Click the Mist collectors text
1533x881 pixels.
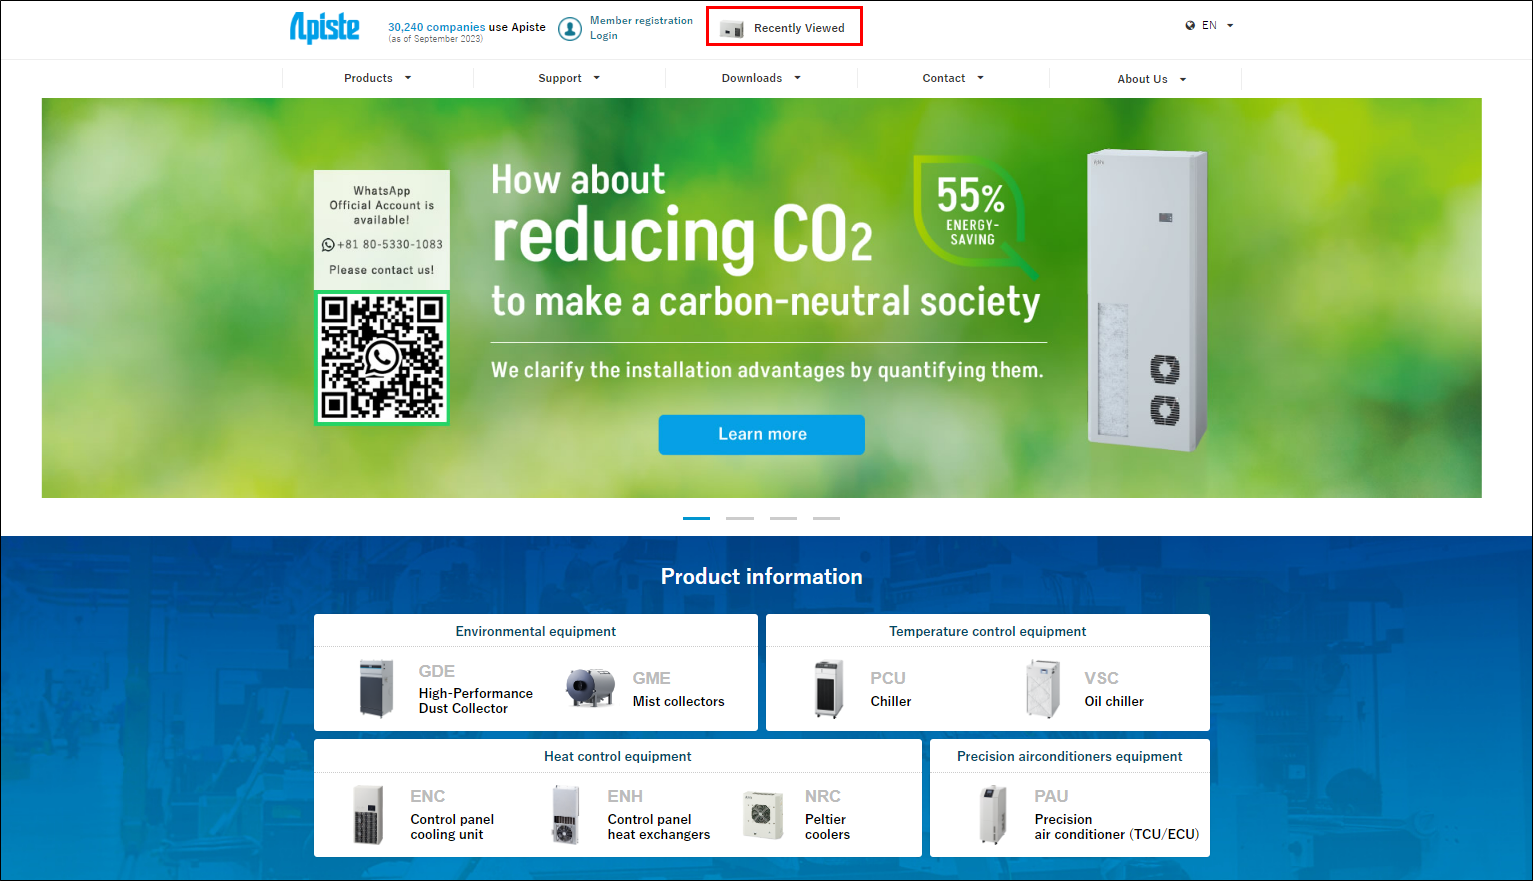coord(679,702)
